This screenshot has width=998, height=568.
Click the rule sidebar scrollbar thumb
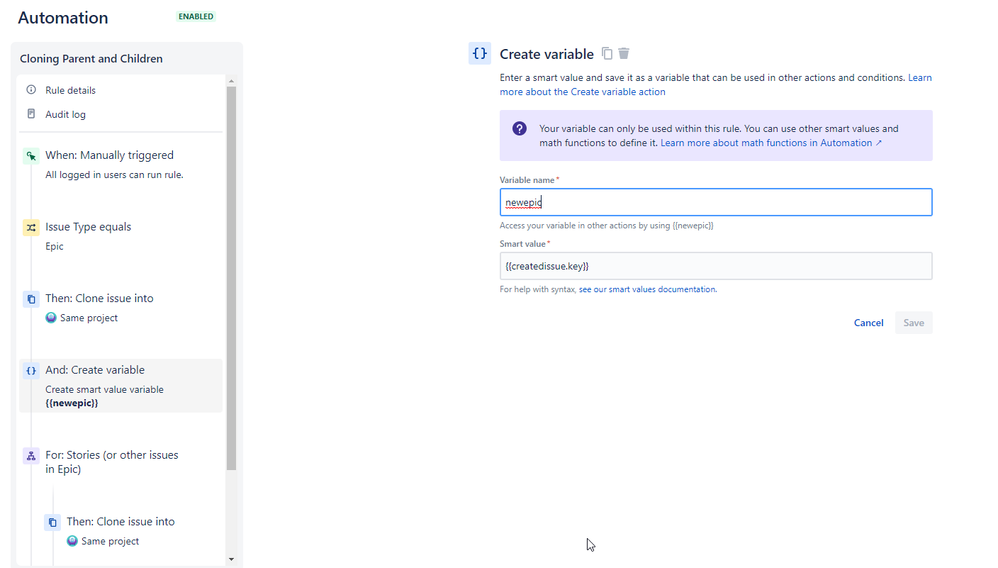[231, 278]
